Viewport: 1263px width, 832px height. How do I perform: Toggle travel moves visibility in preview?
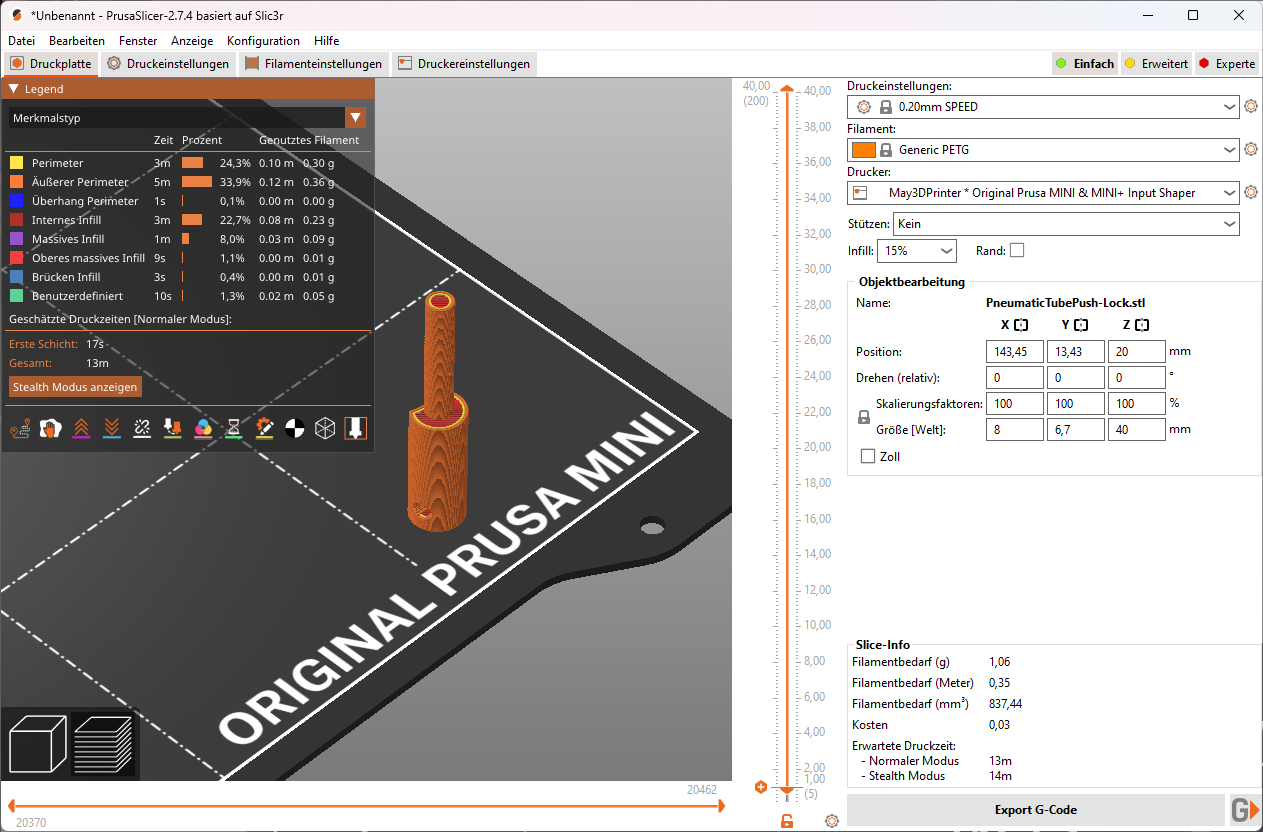click(x=22, y=428)
